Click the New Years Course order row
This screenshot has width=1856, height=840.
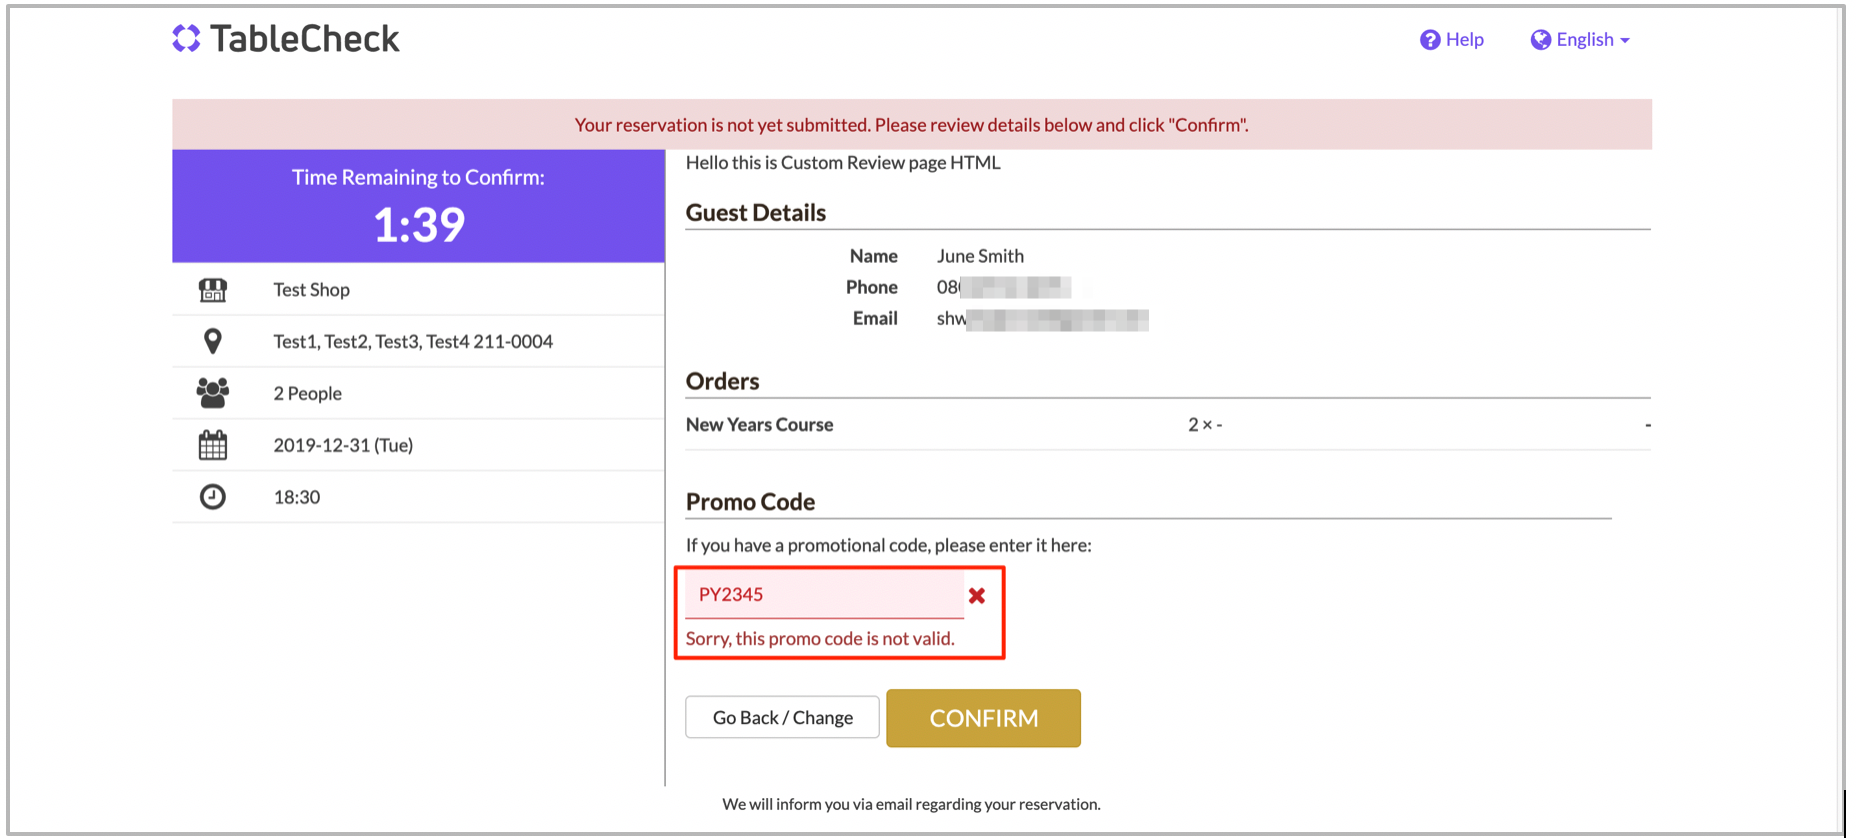pos(1168,425)
